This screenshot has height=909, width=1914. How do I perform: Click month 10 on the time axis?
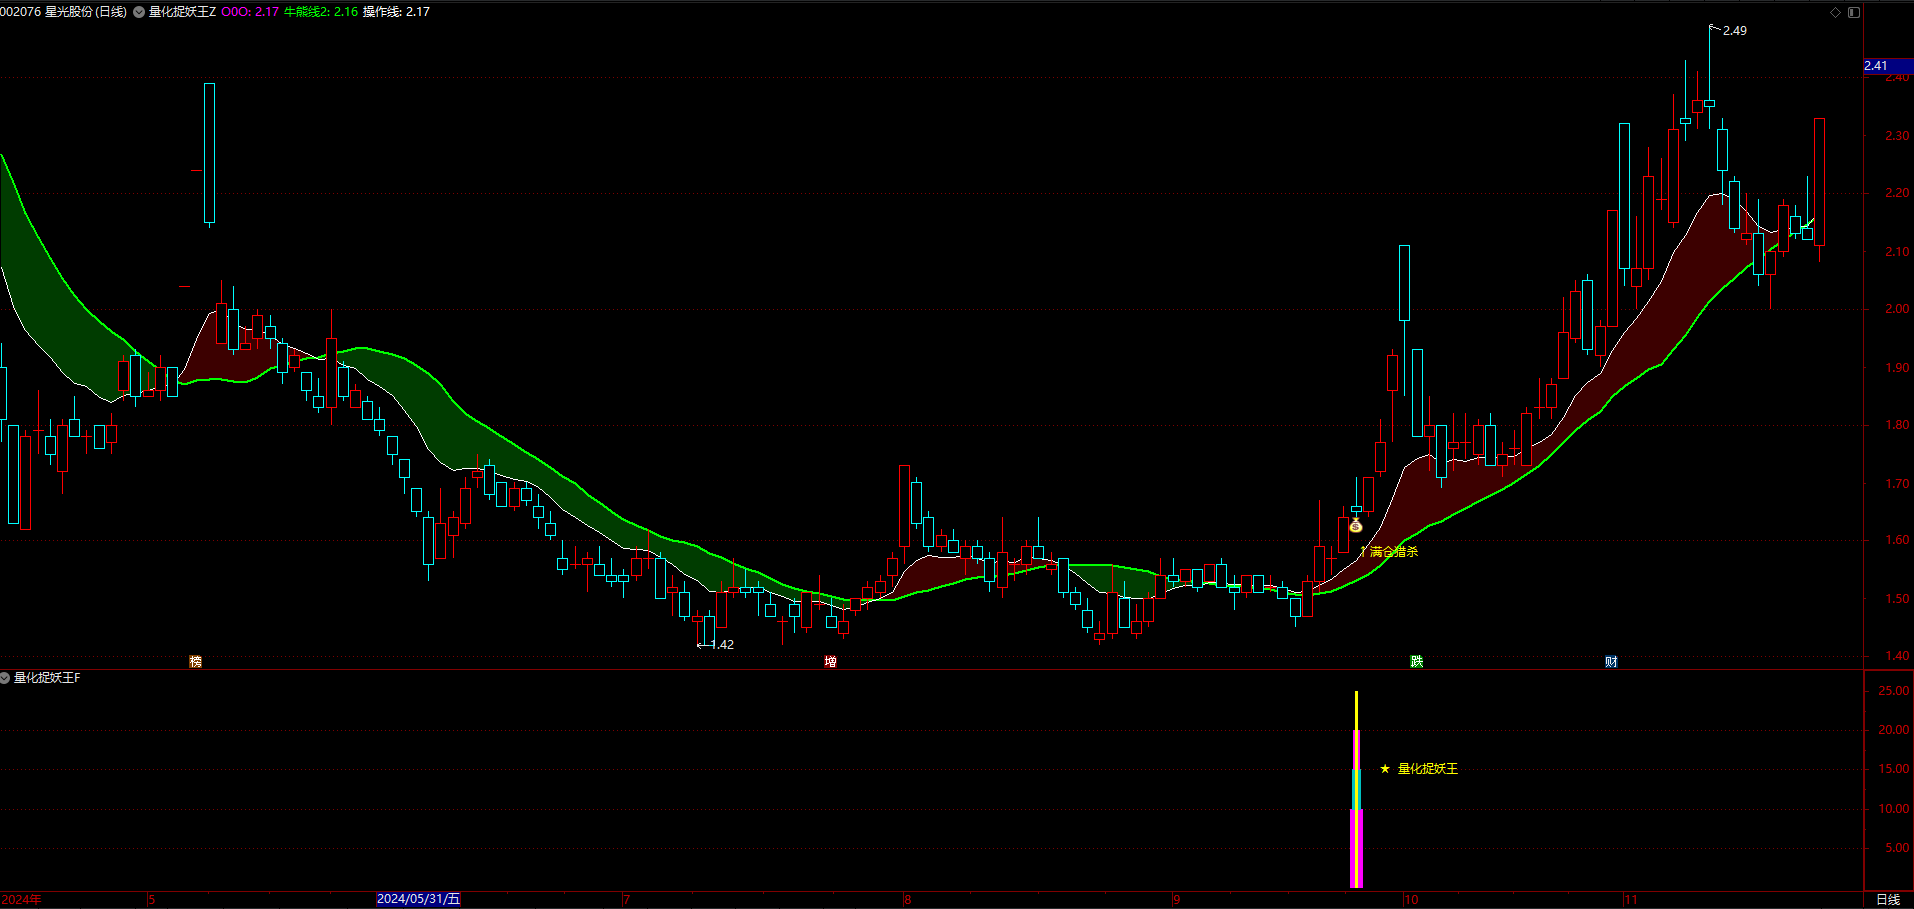(1411, 900)
